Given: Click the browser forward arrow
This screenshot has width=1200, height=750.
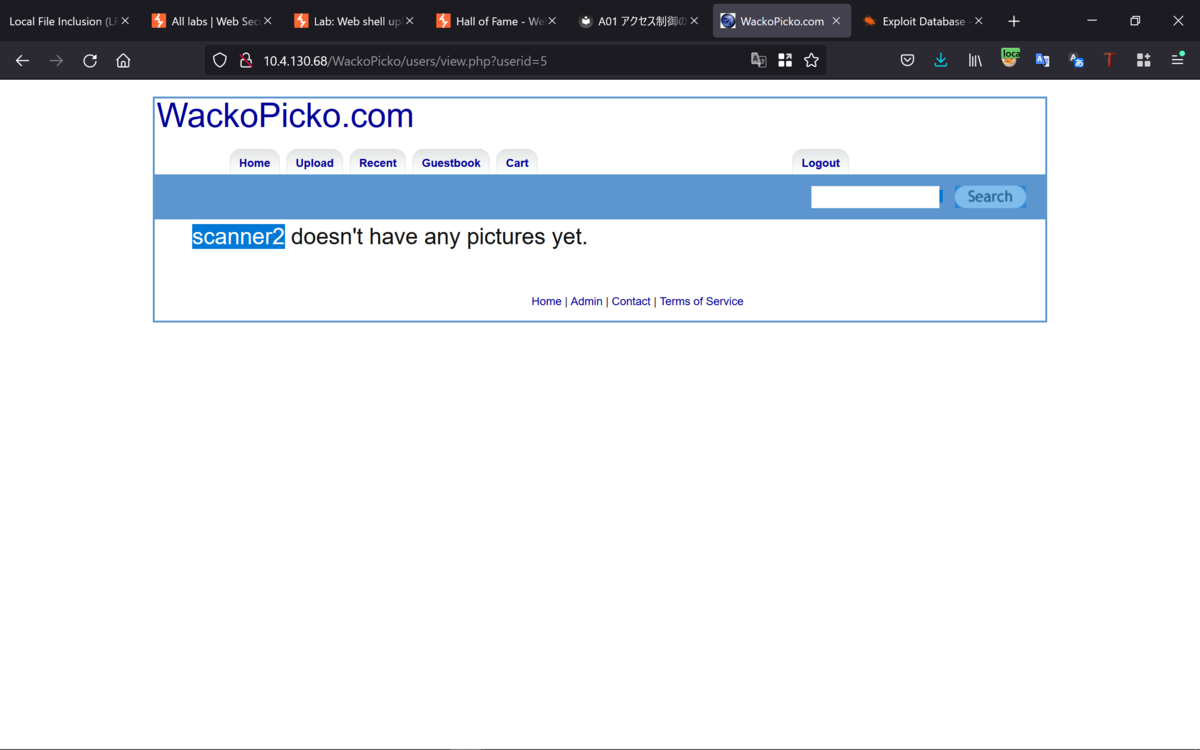Looking at the screenshot, I should pos(56,61).
